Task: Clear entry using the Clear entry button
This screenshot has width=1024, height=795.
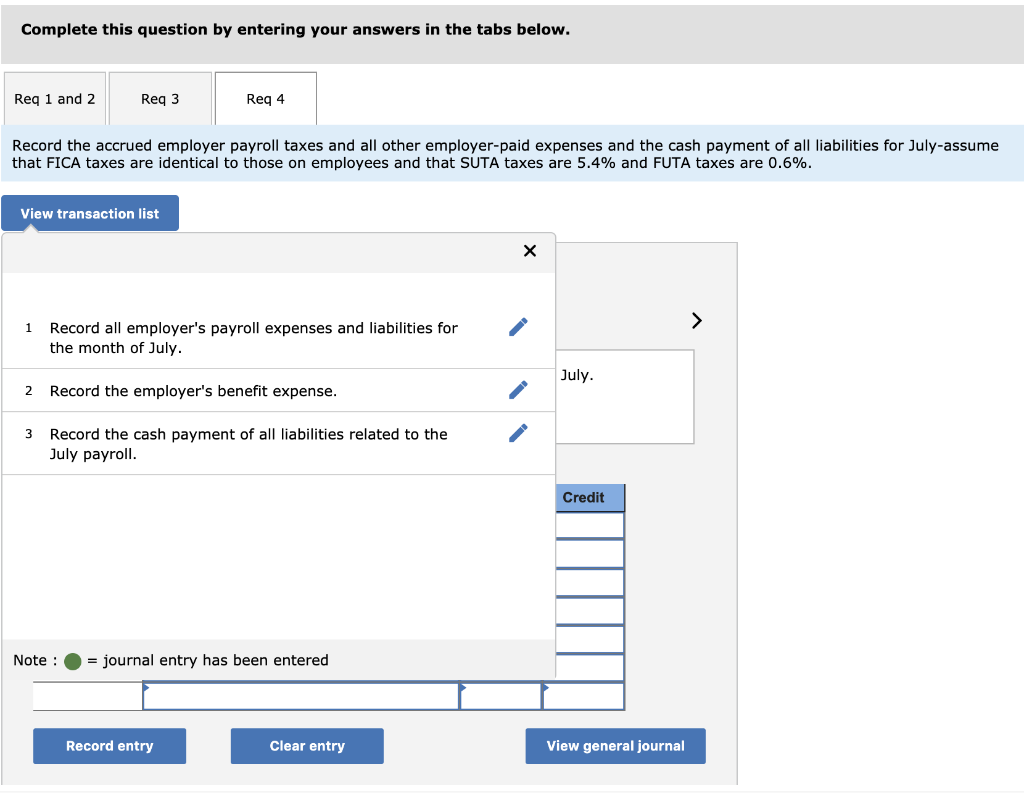Action: coord(307,746)
